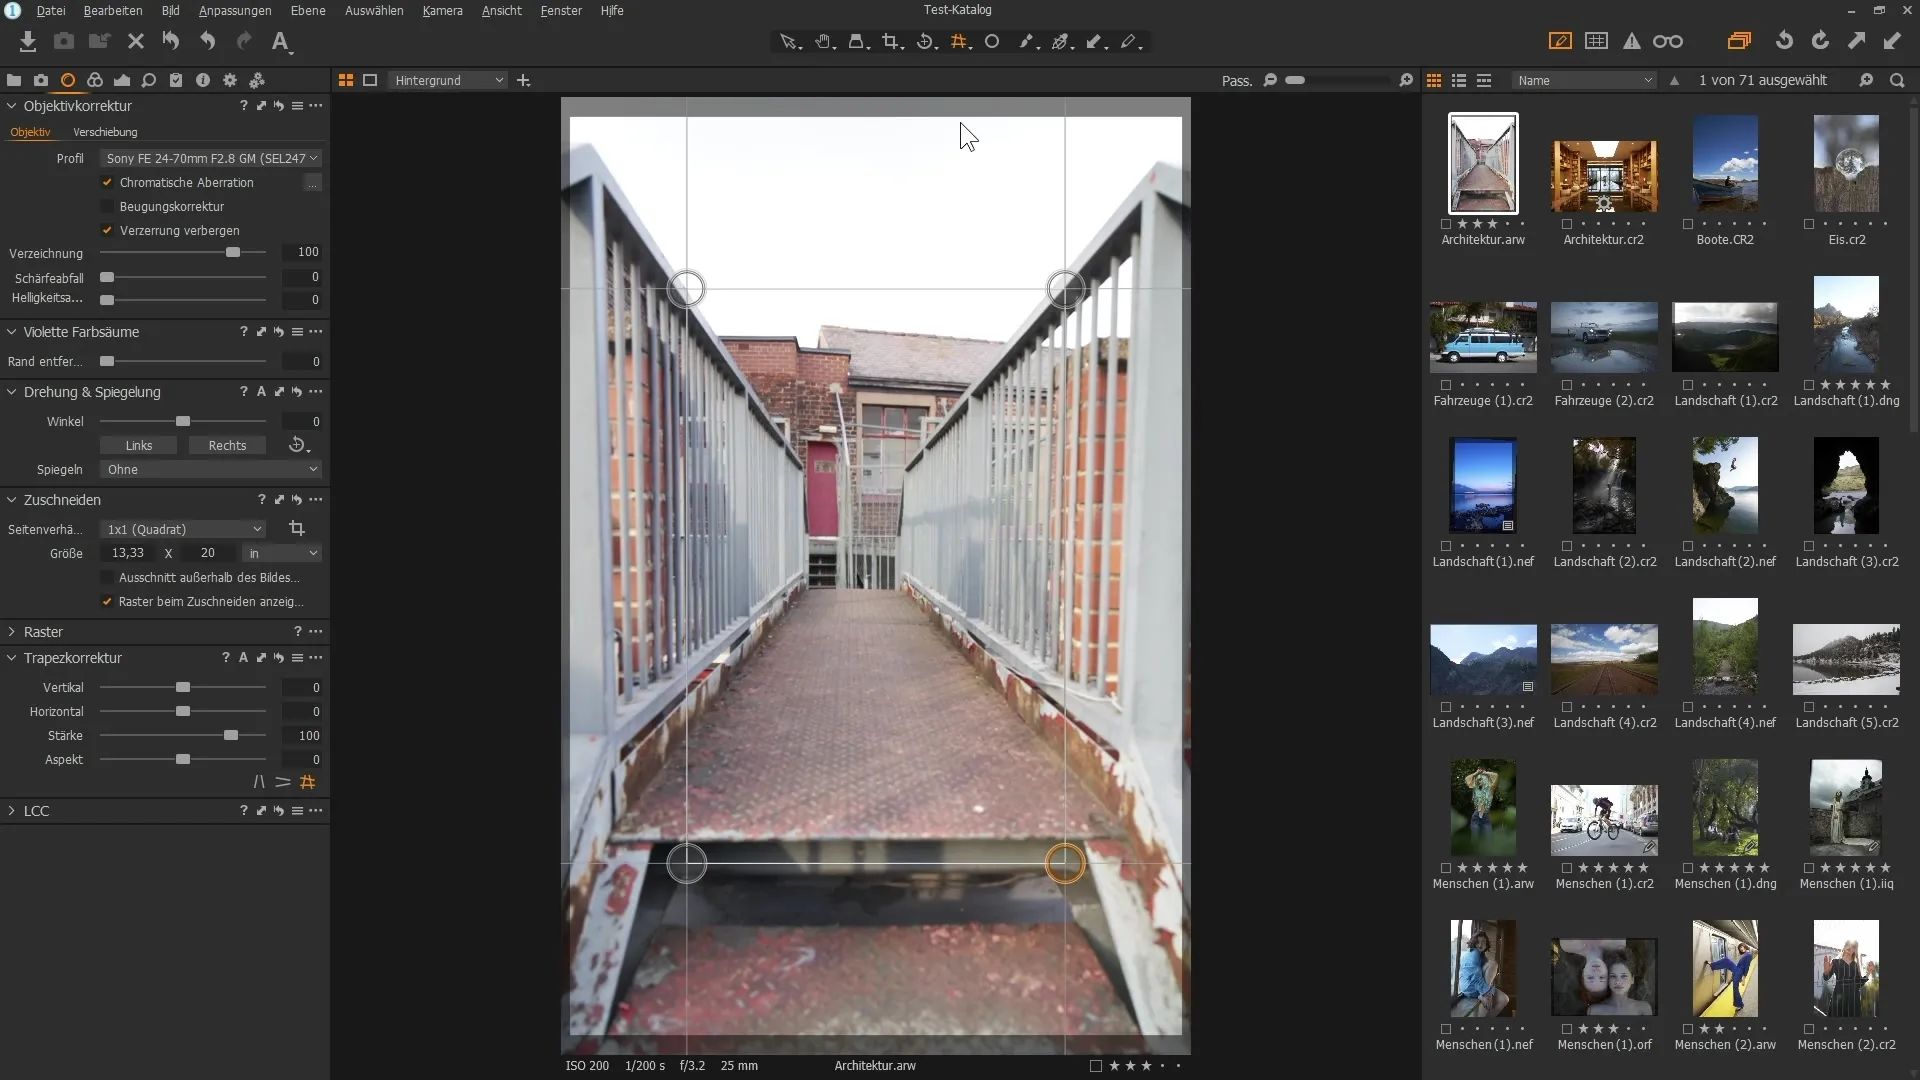Open the Datei menu
The width and height of the screenshot is (1920, 1080).
pos(51,10)
